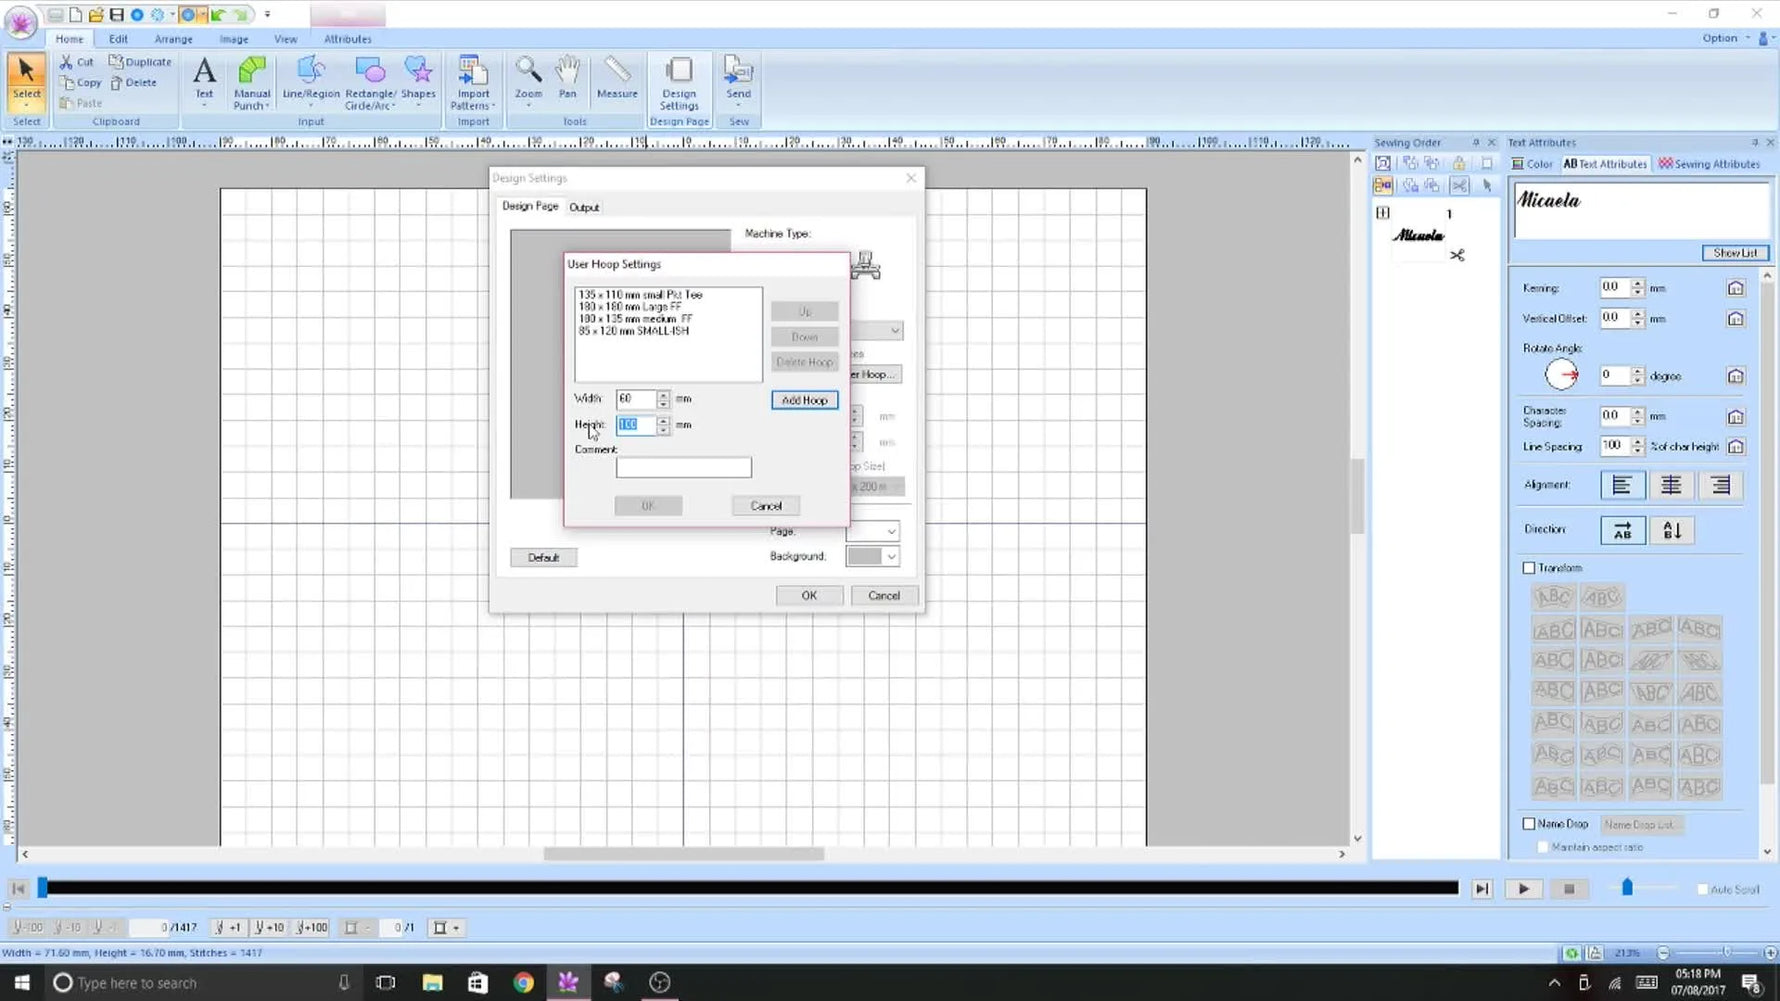Enable the Transform checkbox
Image resolution: width=1780 pixels, height=1001 pixels.
point(1529,568)
